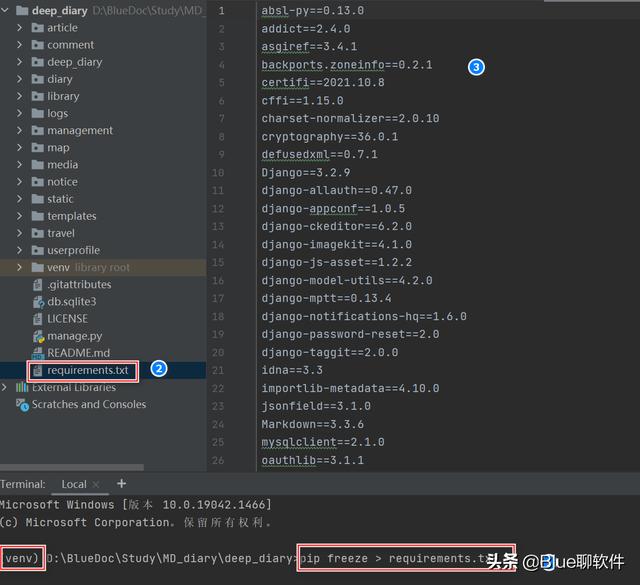This screenshot has width=640, height=585.
Task: Click the project tree horizontal scrollbar
Action: click(72, 467)
